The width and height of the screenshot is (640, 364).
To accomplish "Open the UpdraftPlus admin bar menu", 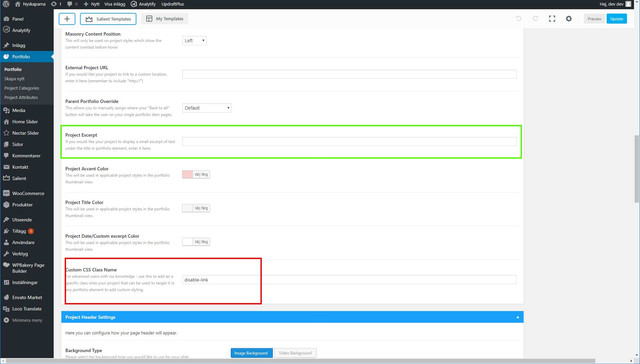I will point(173,4).
